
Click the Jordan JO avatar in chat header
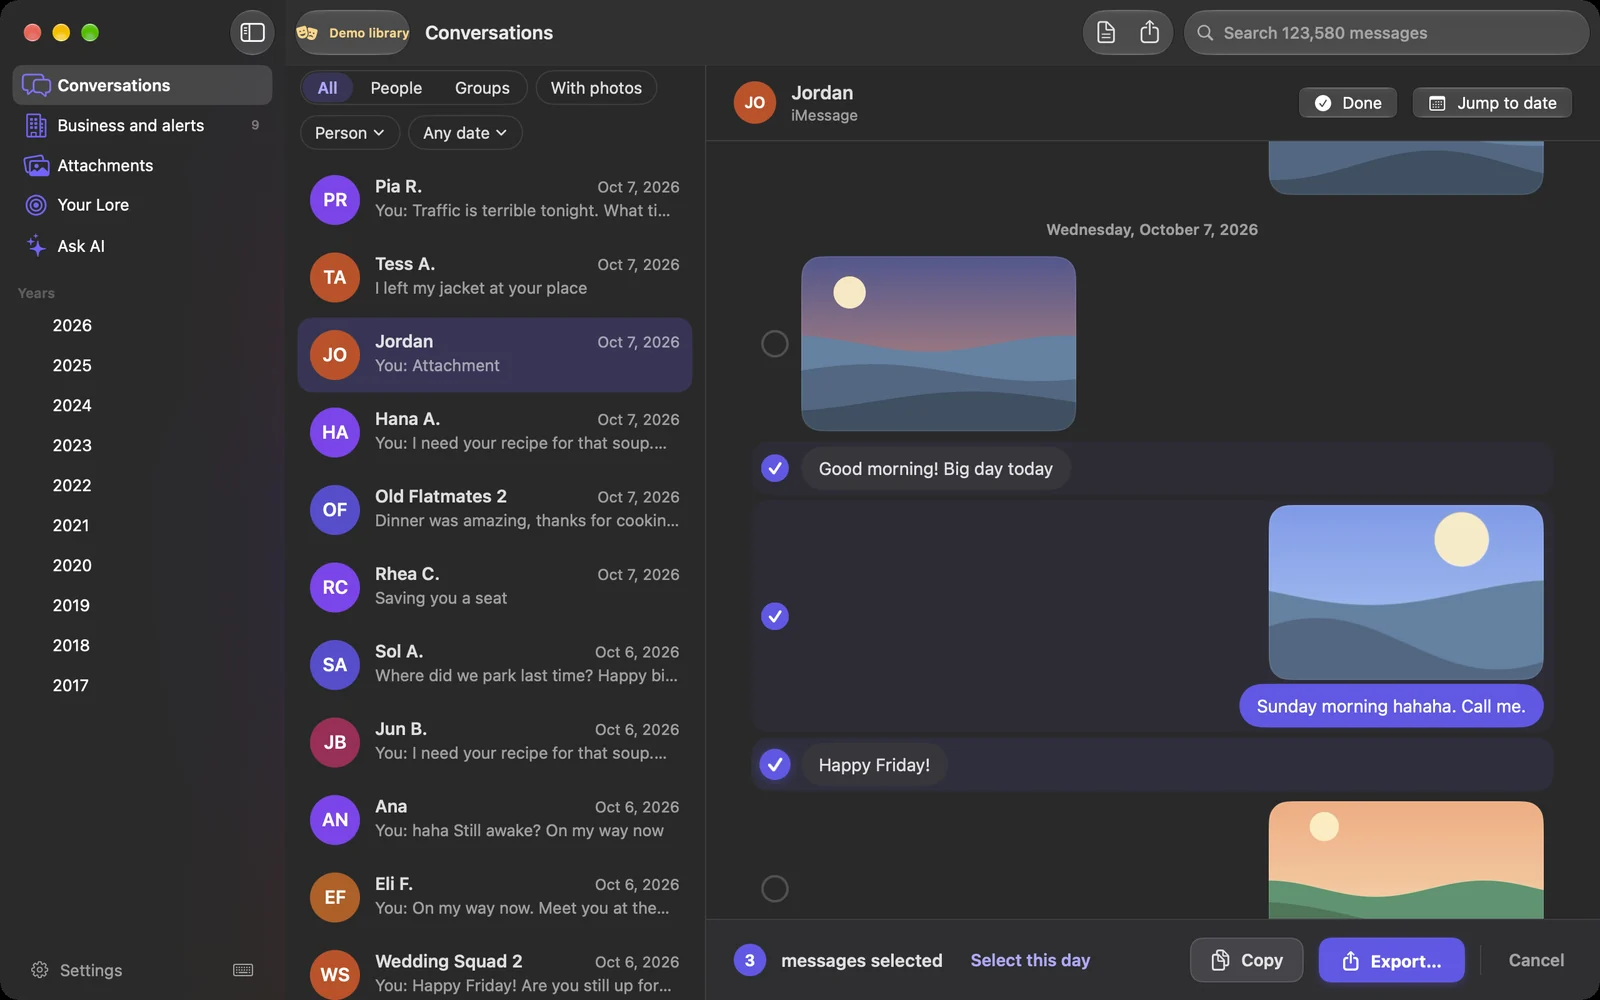[x=755, y=103]
